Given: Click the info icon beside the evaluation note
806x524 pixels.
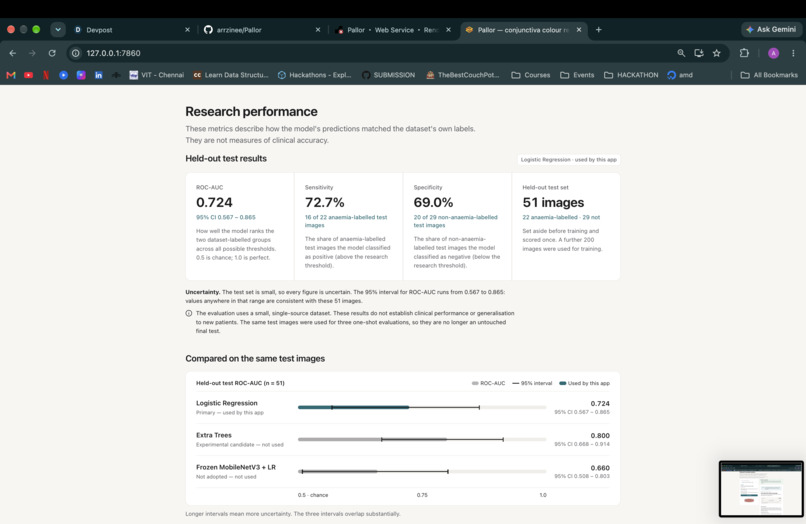Looking at the screenshot, I should [189, 313].
